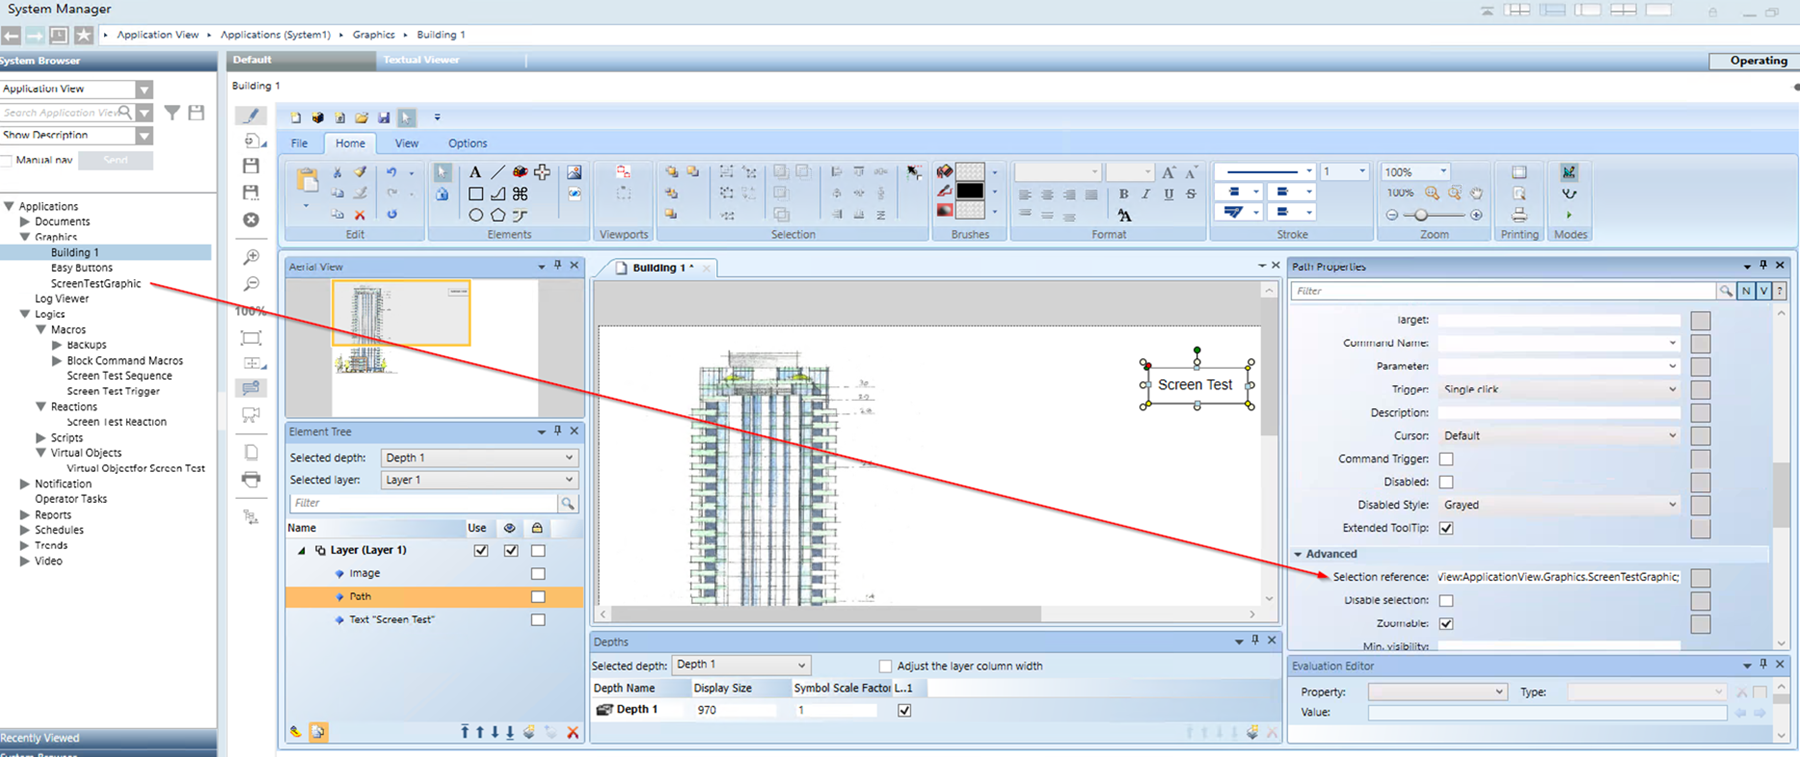Insert an image element from ribbon
1800x757 pixels.
click(x=574, y=172)
